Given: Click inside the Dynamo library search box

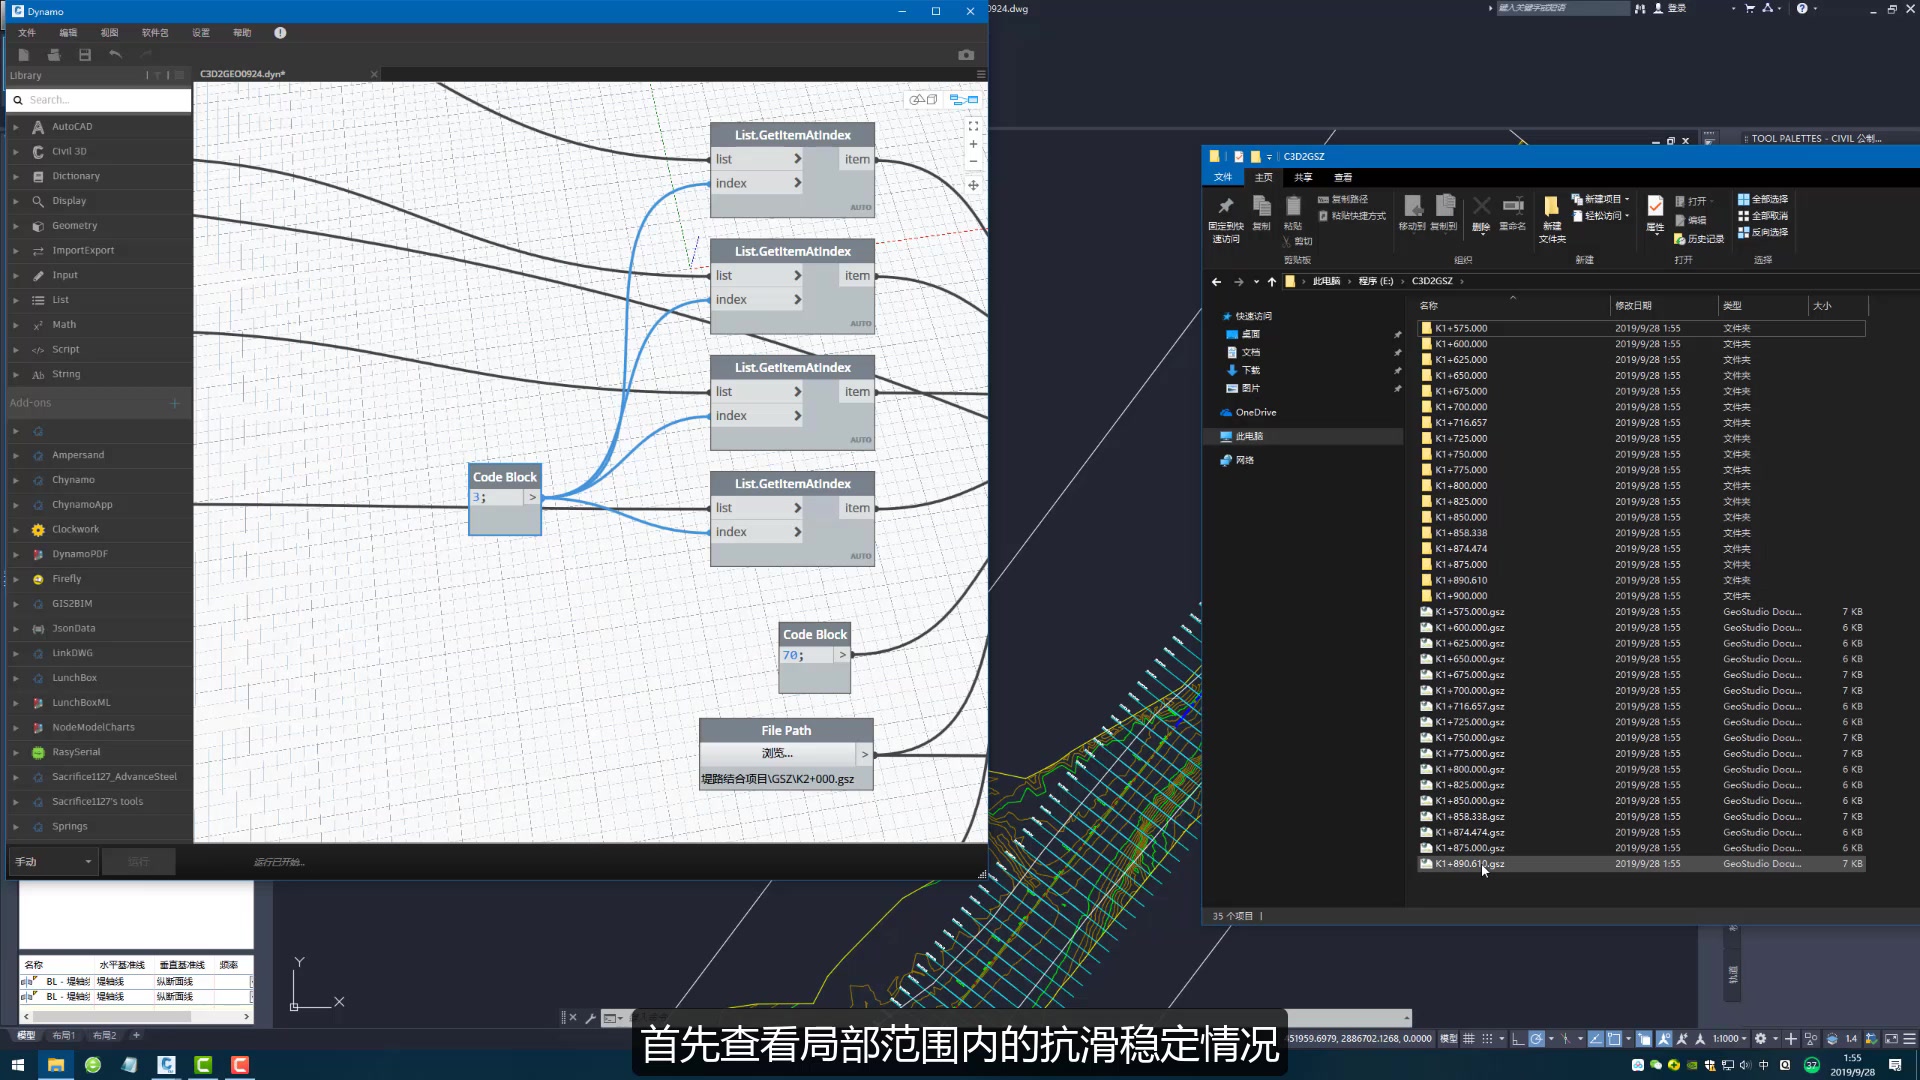Looking at the screenshot, I should (98, 100).
